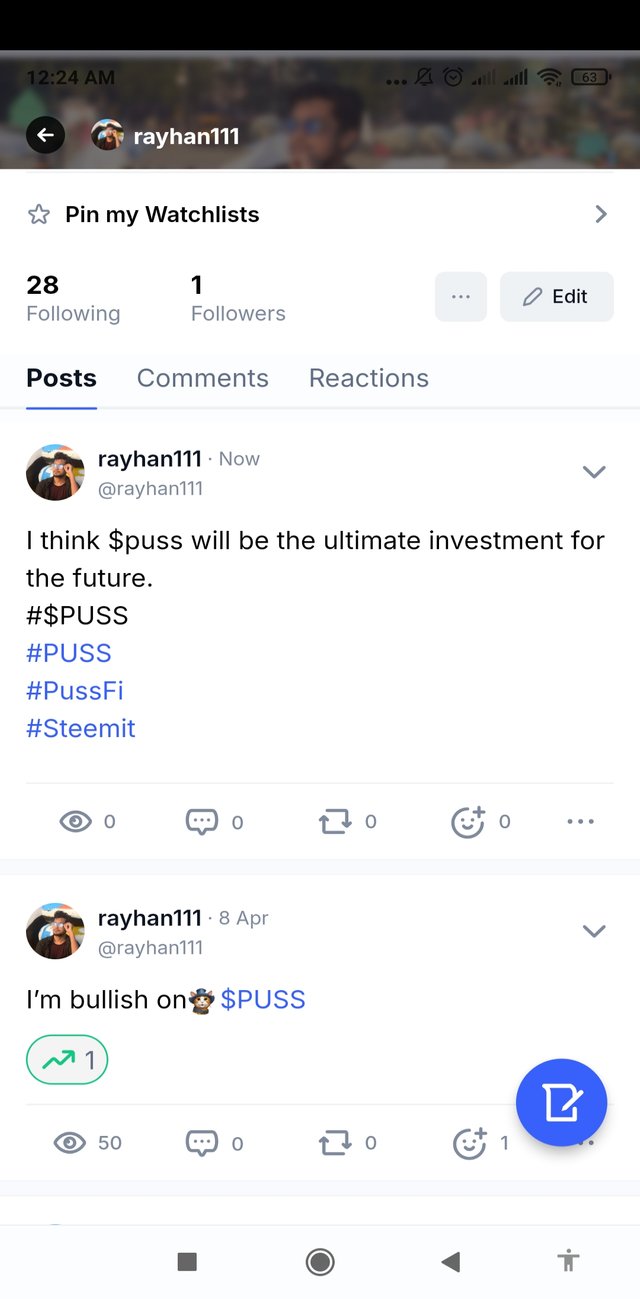The image size is (640, 1299).
Task: Click the Edit profile button
Action: click(x=556, y=297)
